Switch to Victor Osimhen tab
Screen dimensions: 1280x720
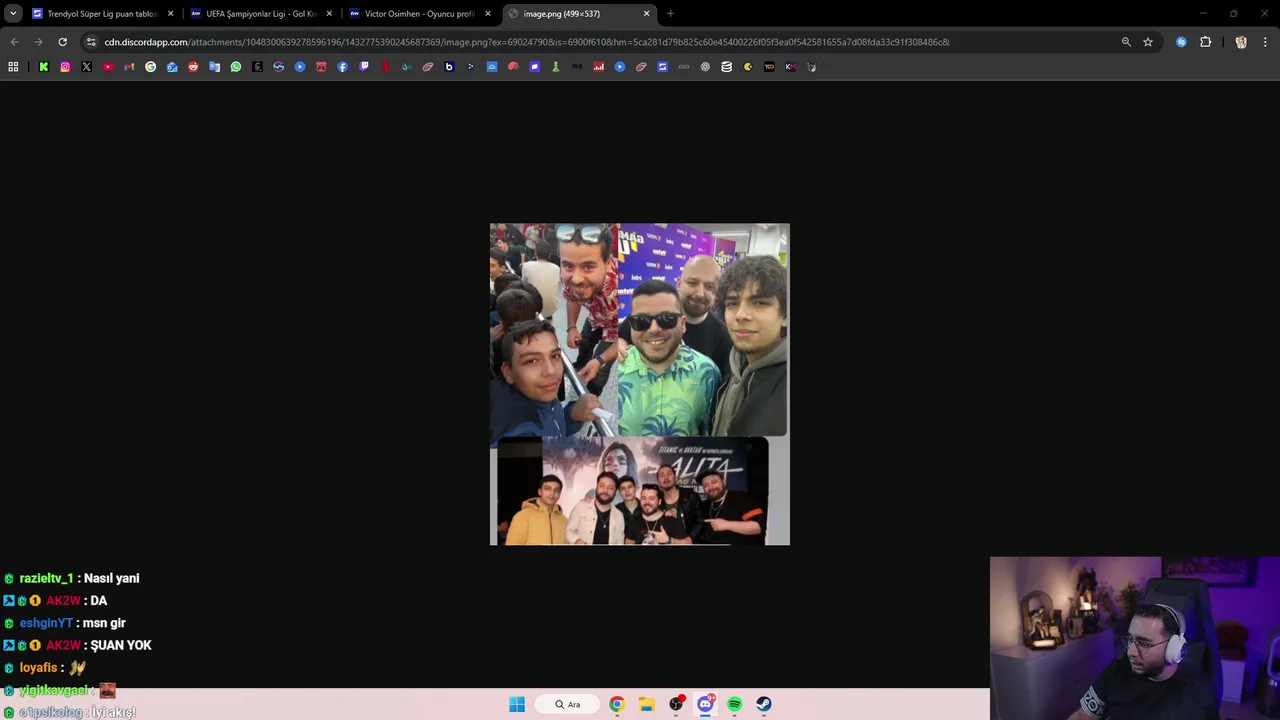point(420,14)
